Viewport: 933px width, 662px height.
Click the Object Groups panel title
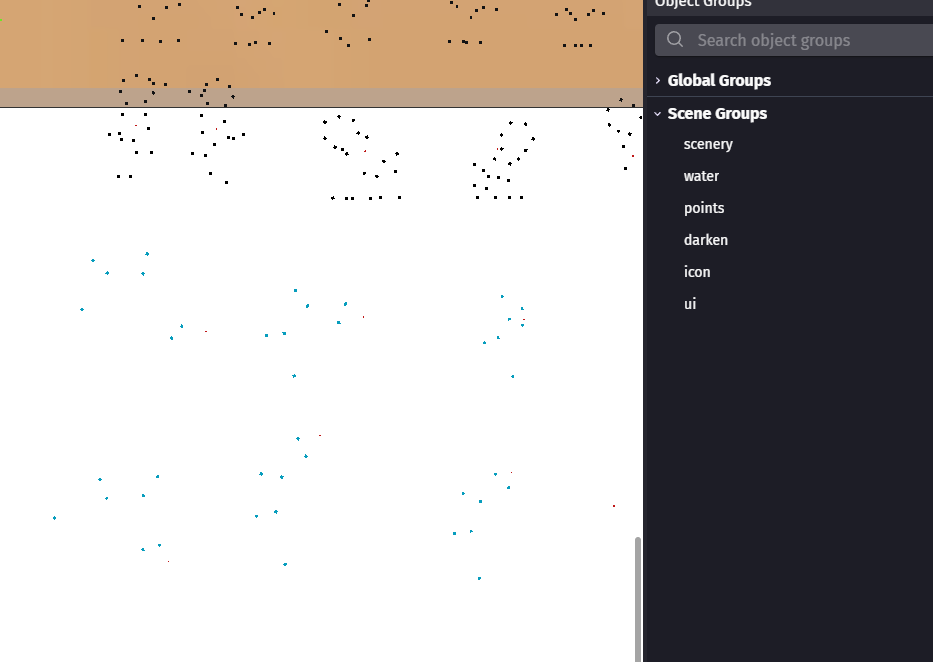coord(703,4)
